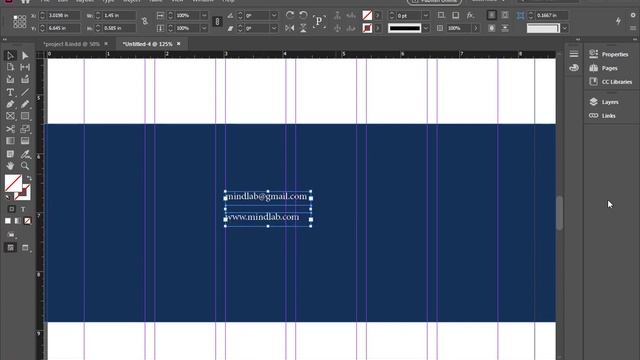Click the Flip Horizontal icon
This screenshot has height=360, width=640.
[x=290, y=28]
